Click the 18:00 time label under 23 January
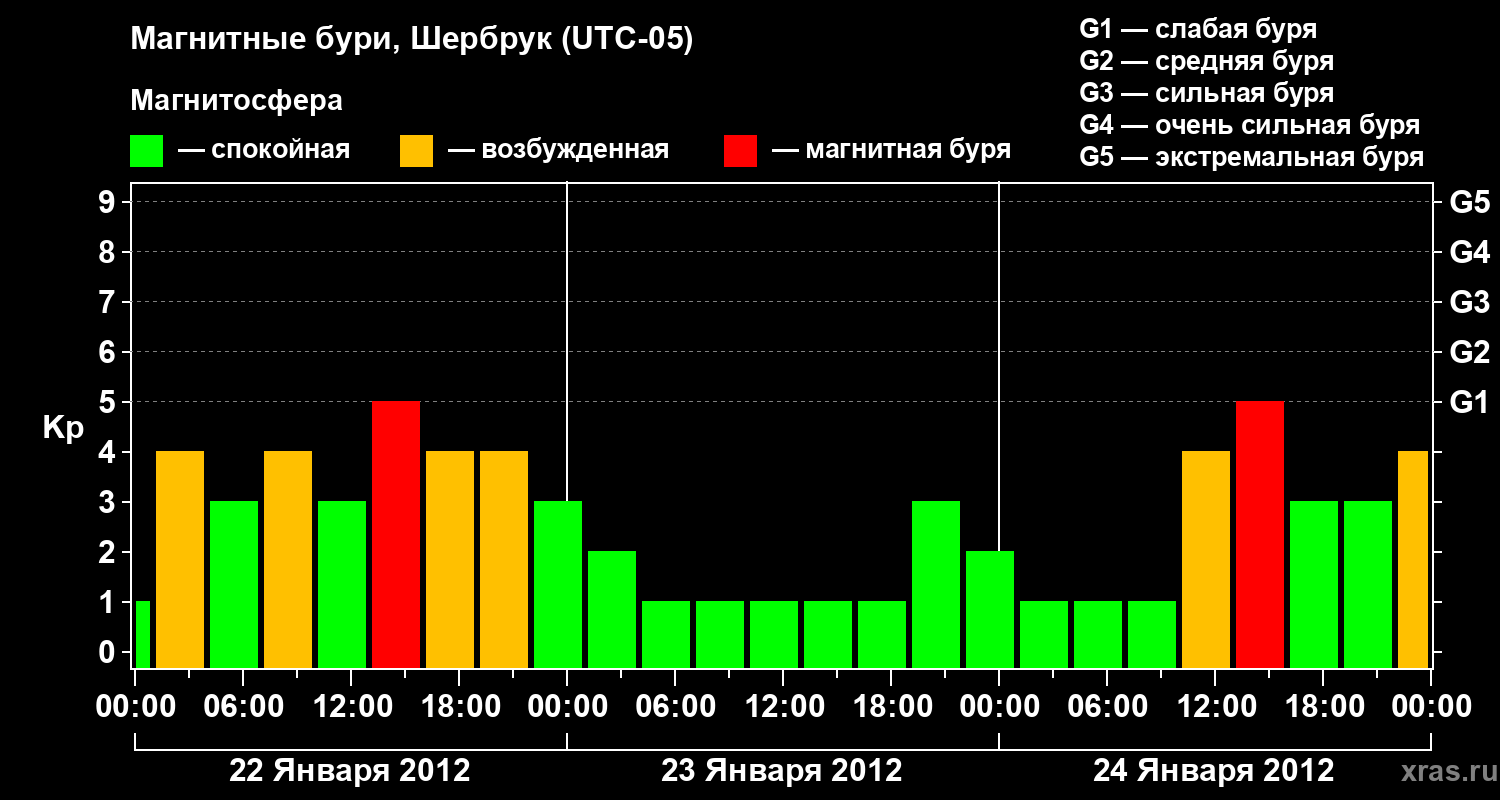The height and width of the screenshot is (800, 1500). pyautogui.click(x=891, y=707)
